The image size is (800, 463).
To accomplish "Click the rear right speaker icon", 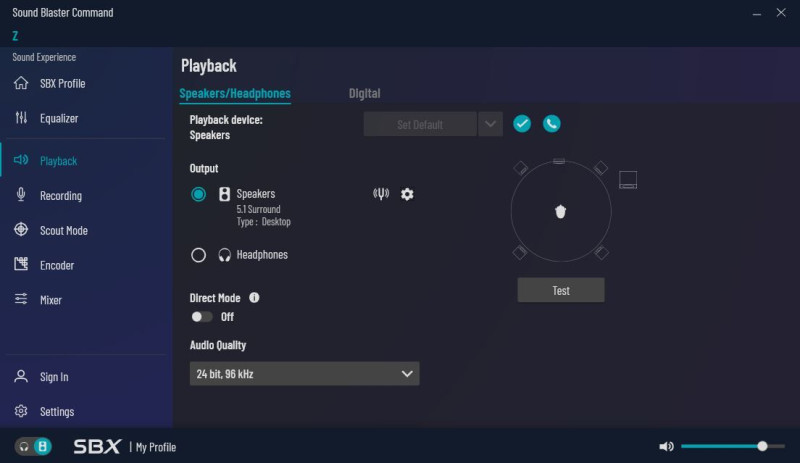I will point(602,252).
